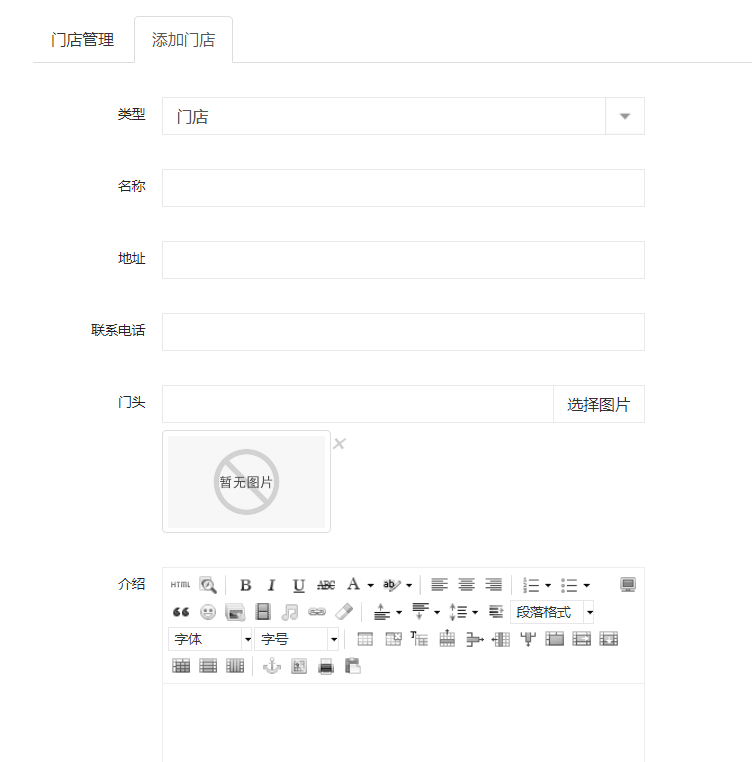Switch to HTML source view
The height and width of the screenshot is (762, 752).
coord(180,585)
